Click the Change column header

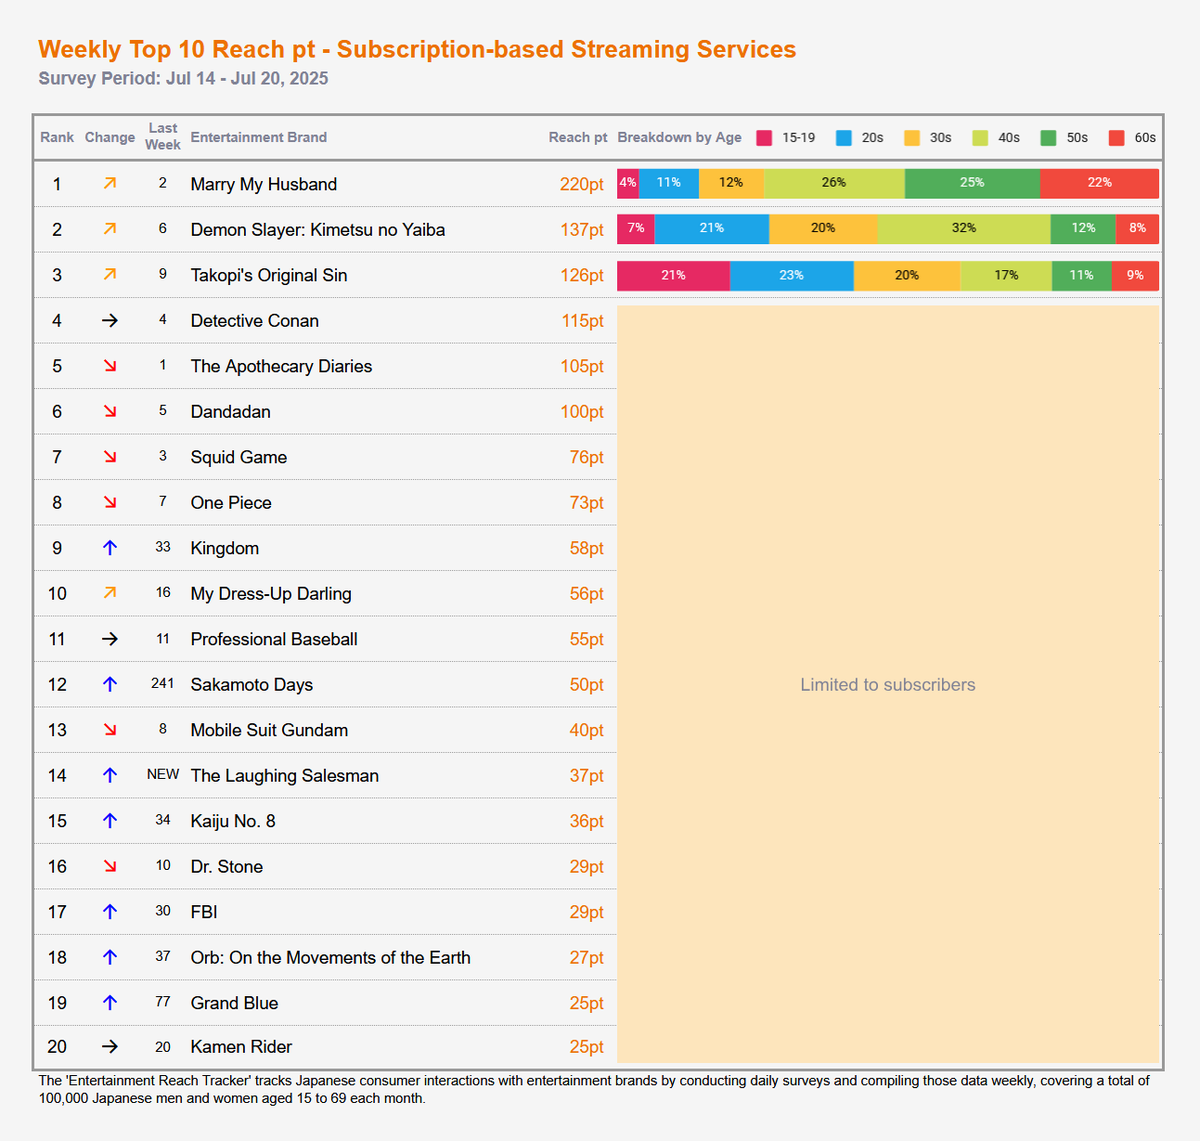[x=110, y=137]
